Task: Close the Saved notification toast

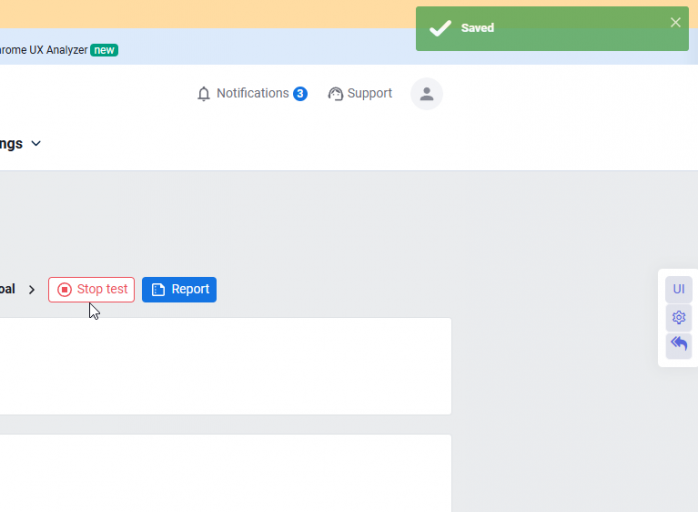Action: coord(675,22)
